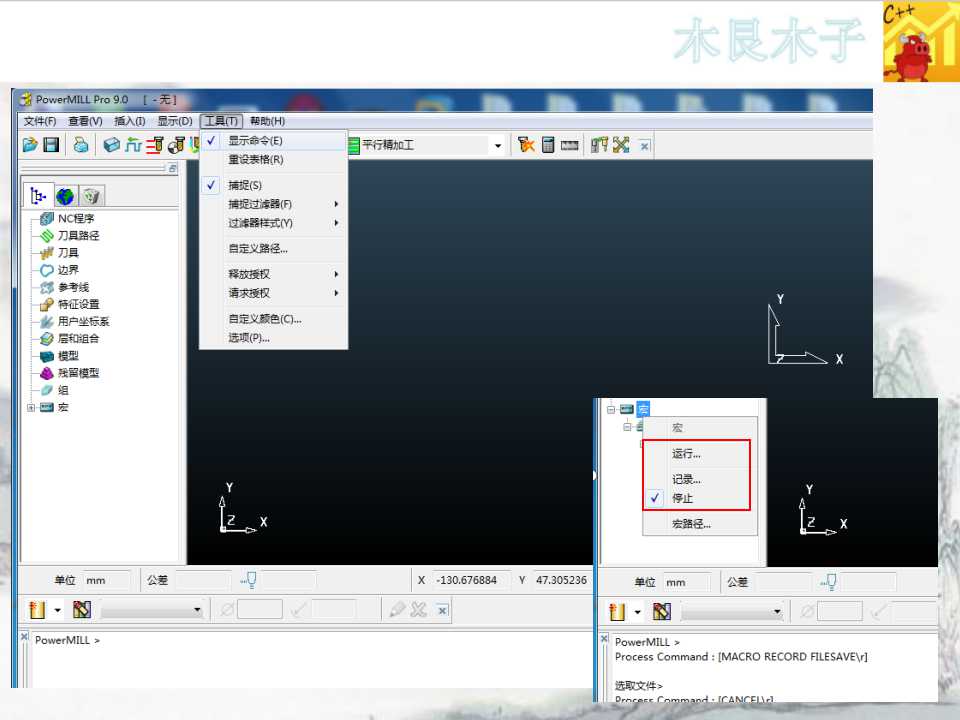Open the block definition icon
The width and height of the screenshot is (960, 720).
coord(111,145)
